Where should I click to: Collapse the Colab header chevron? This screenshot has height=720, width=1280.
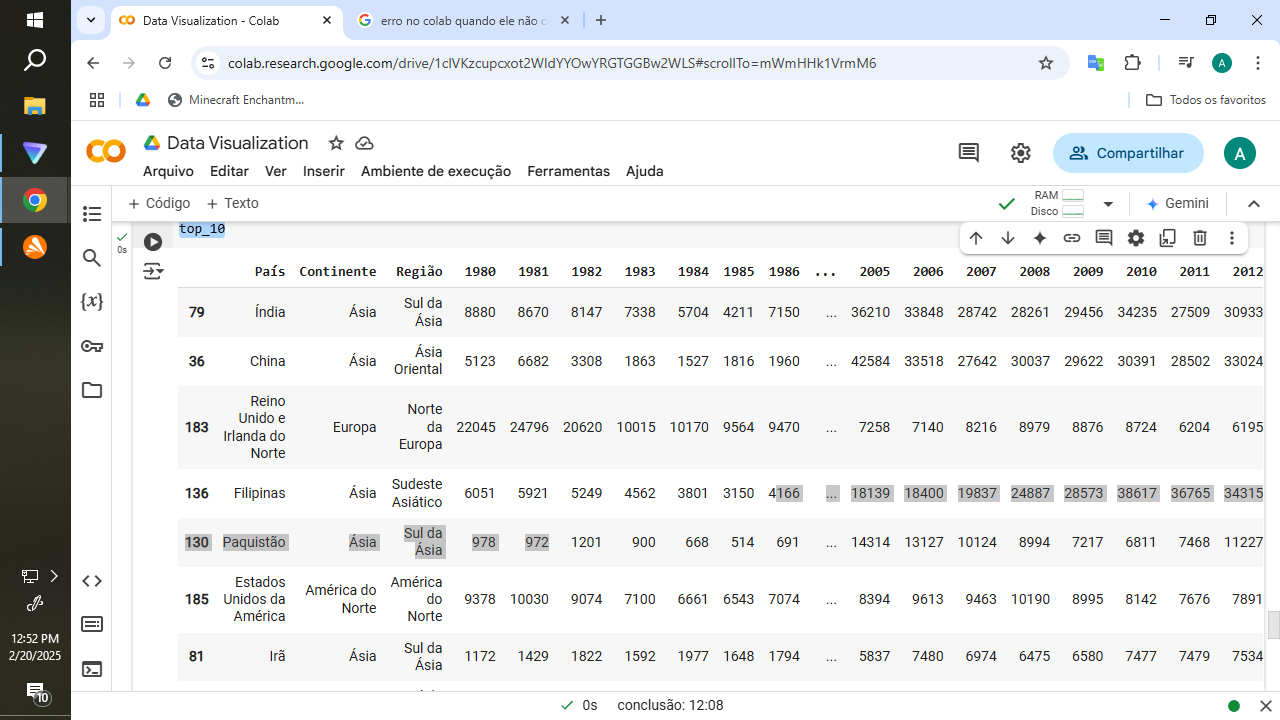[x=1254, y=204]
